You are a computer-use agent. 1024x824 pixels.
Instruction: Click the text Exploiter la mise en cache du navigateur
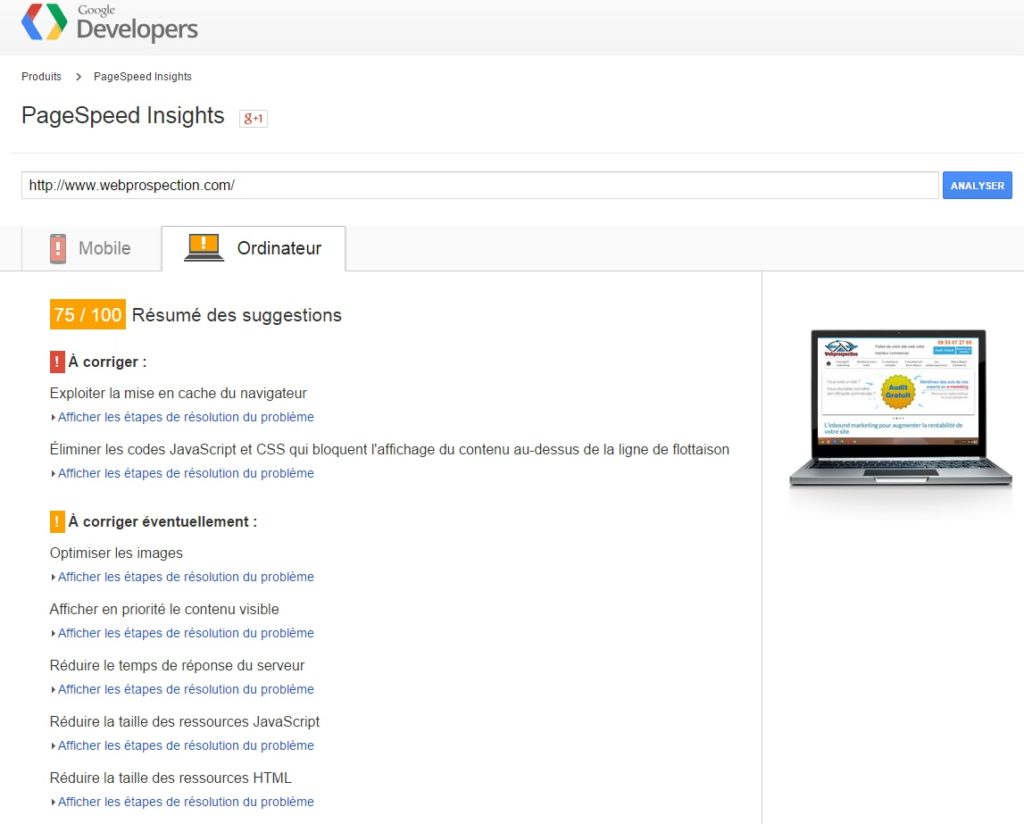pos(178,393)
